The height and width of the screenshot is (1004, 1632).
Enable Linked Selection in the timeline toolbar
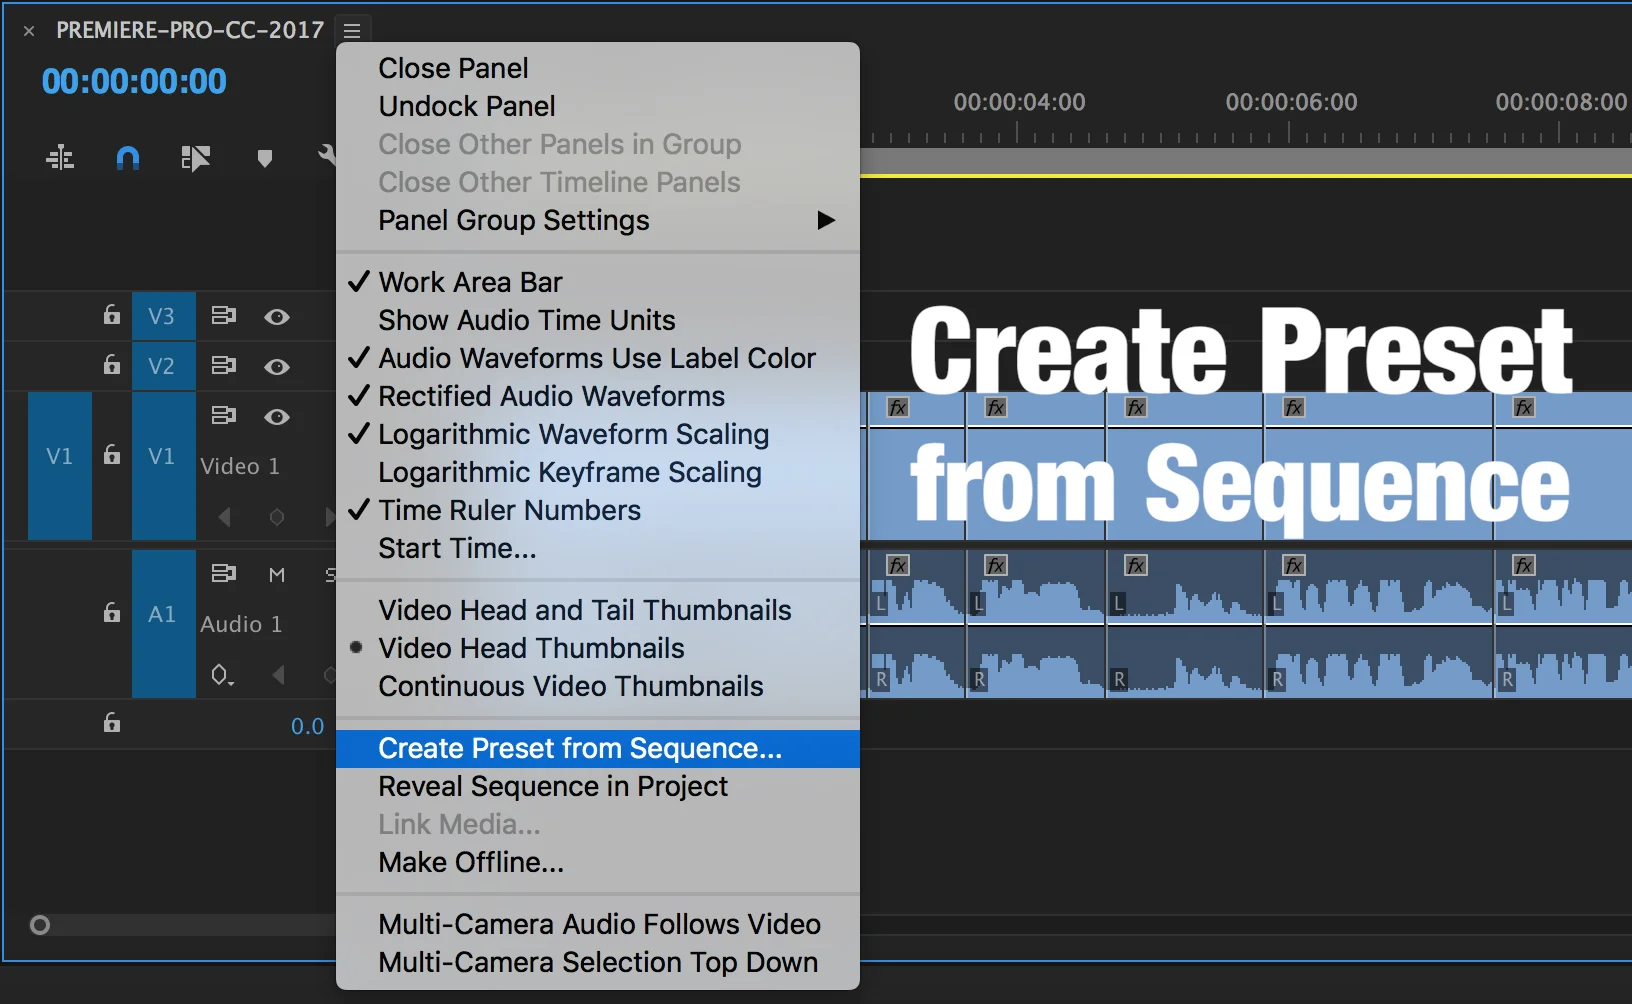click(x=197, y=157)
